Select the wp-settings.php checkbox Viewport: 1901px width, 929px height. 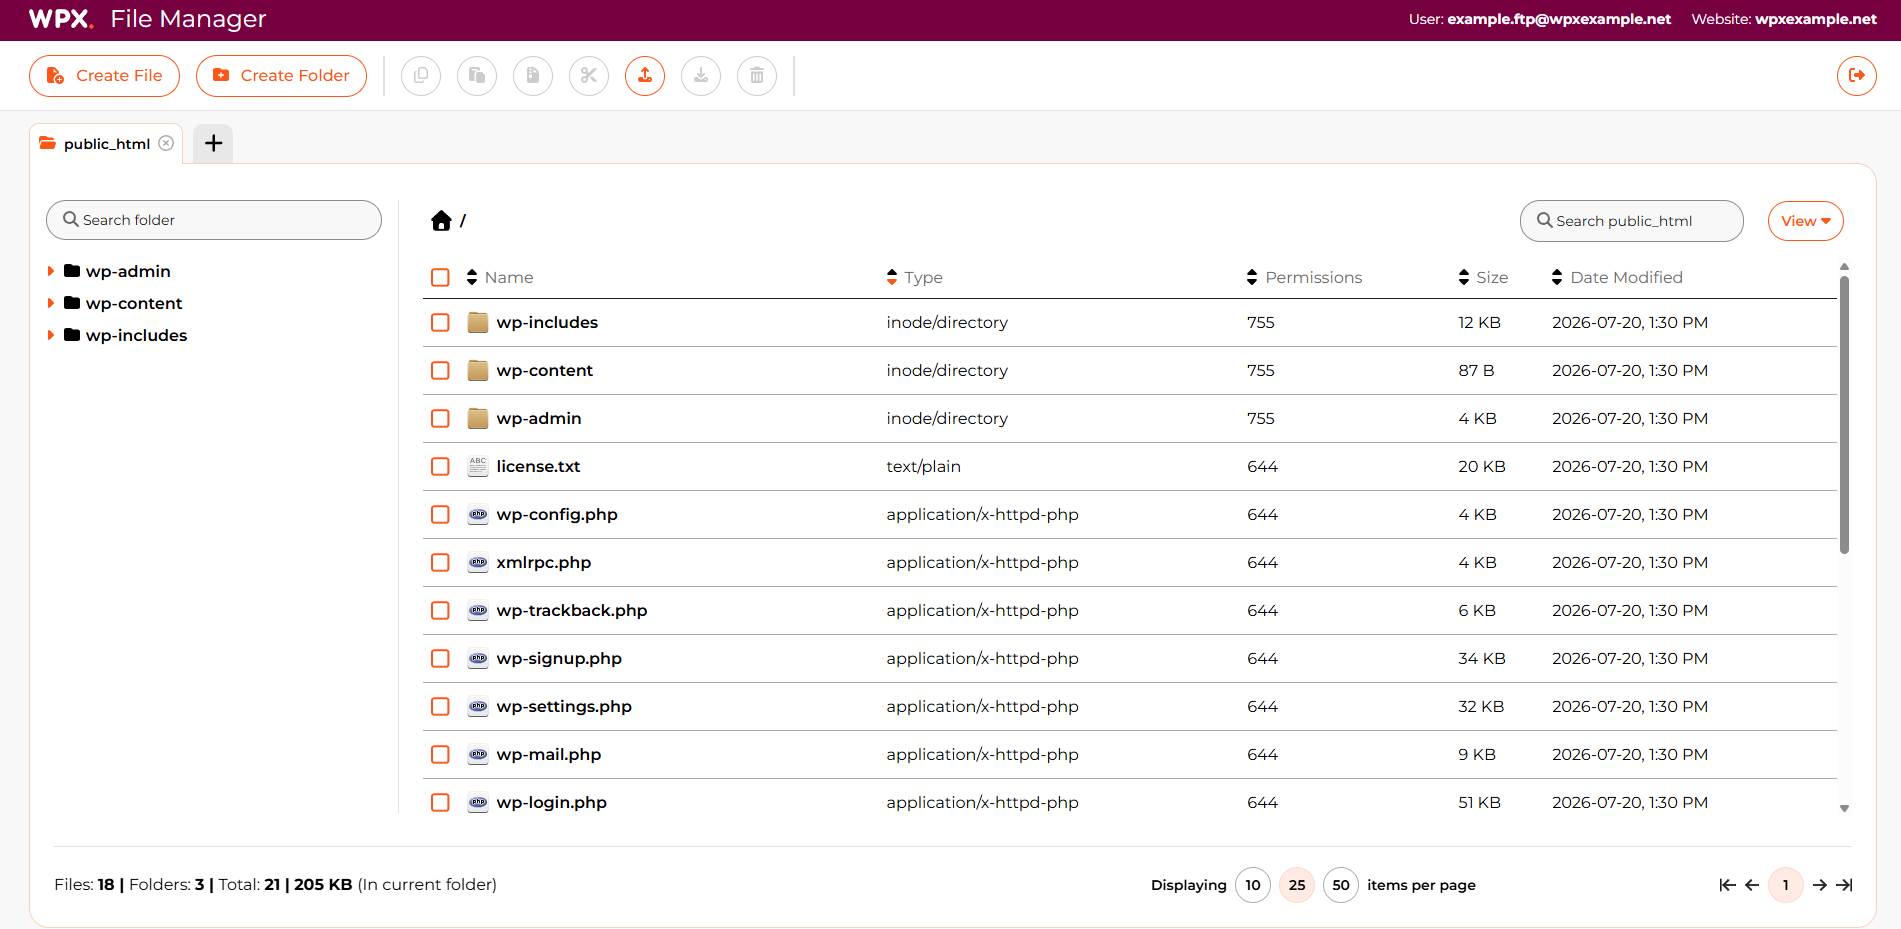pos(440,706)
